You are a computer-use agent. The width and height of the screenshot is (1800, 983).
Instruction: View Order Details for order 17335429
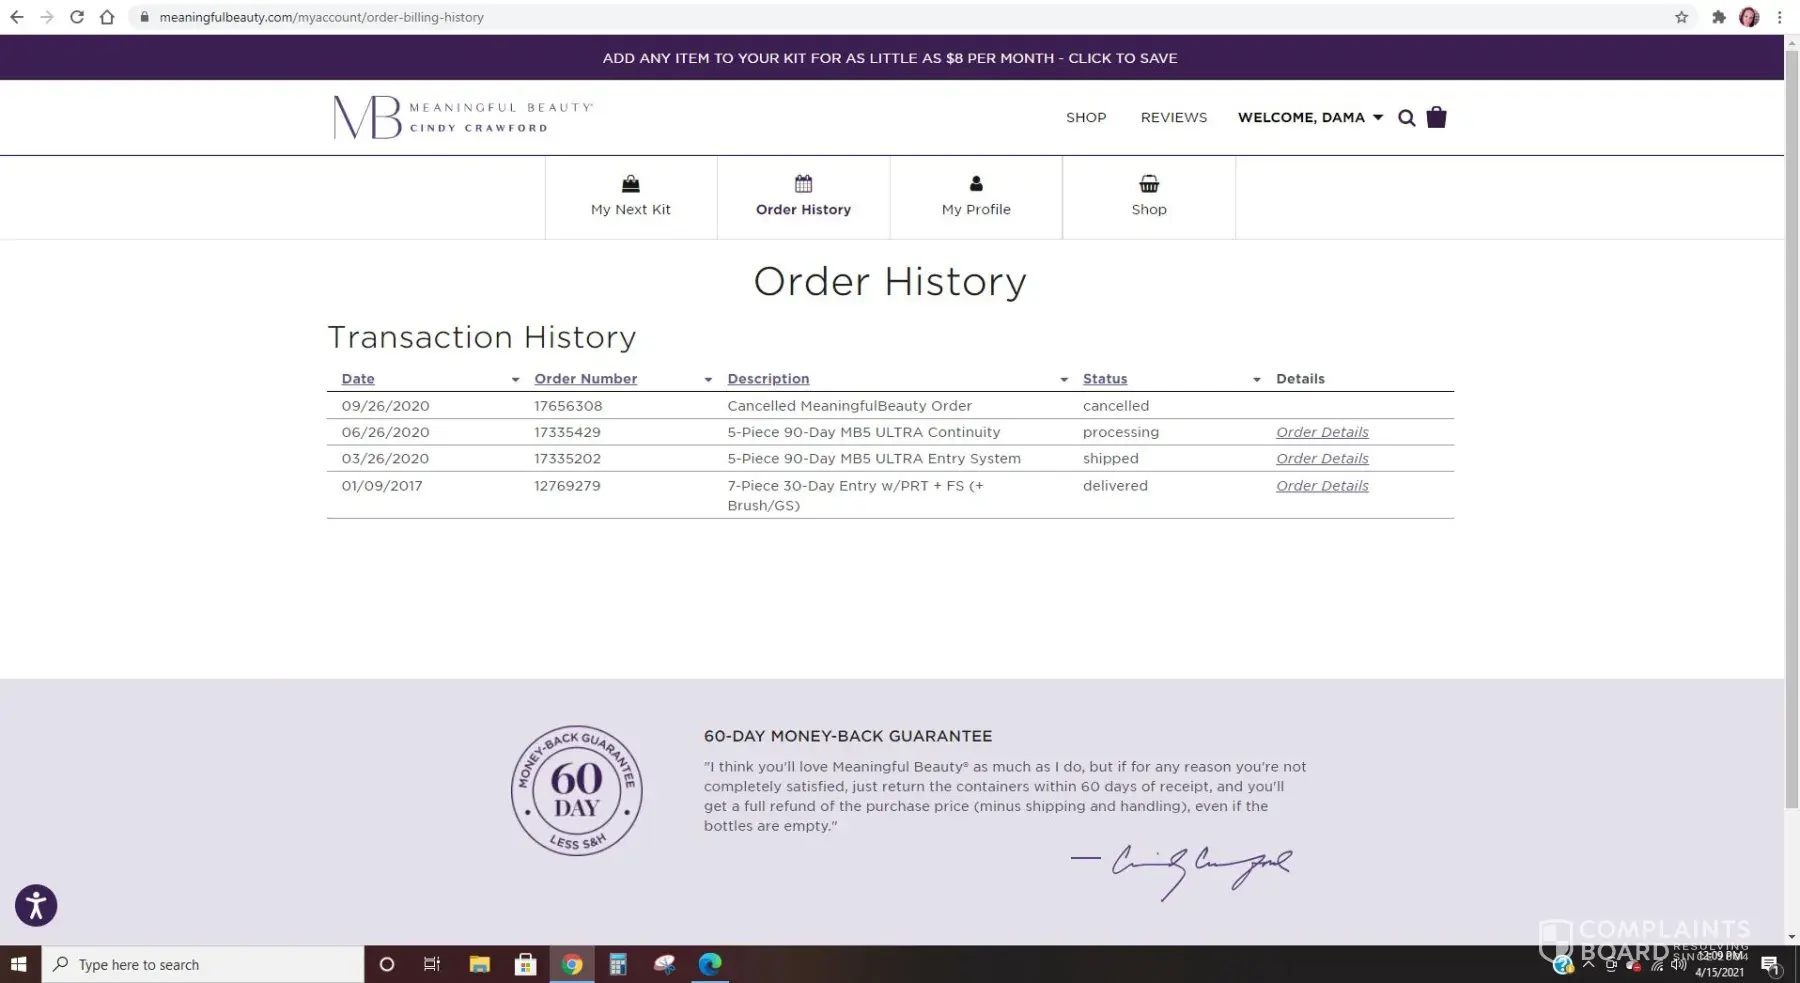(1322, 432)
